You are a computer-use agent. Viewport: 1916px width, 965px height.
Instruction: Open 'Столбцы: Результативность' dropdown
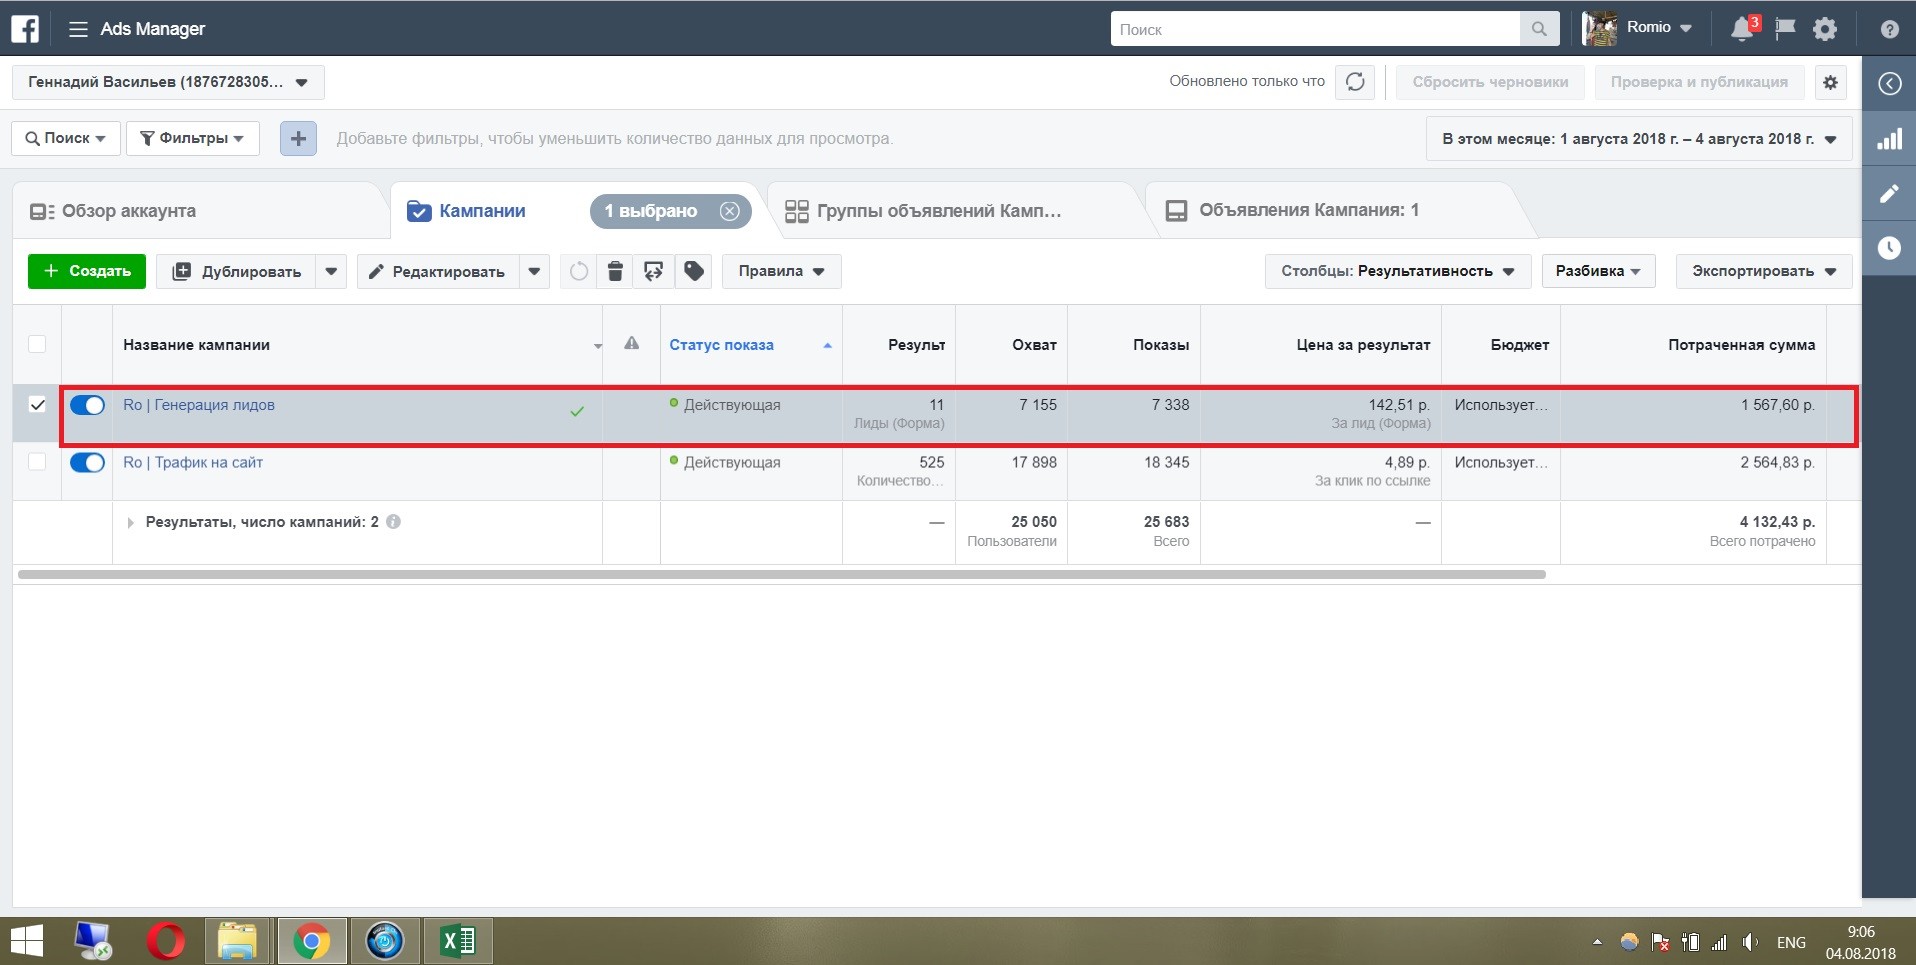coord(1397,271)
